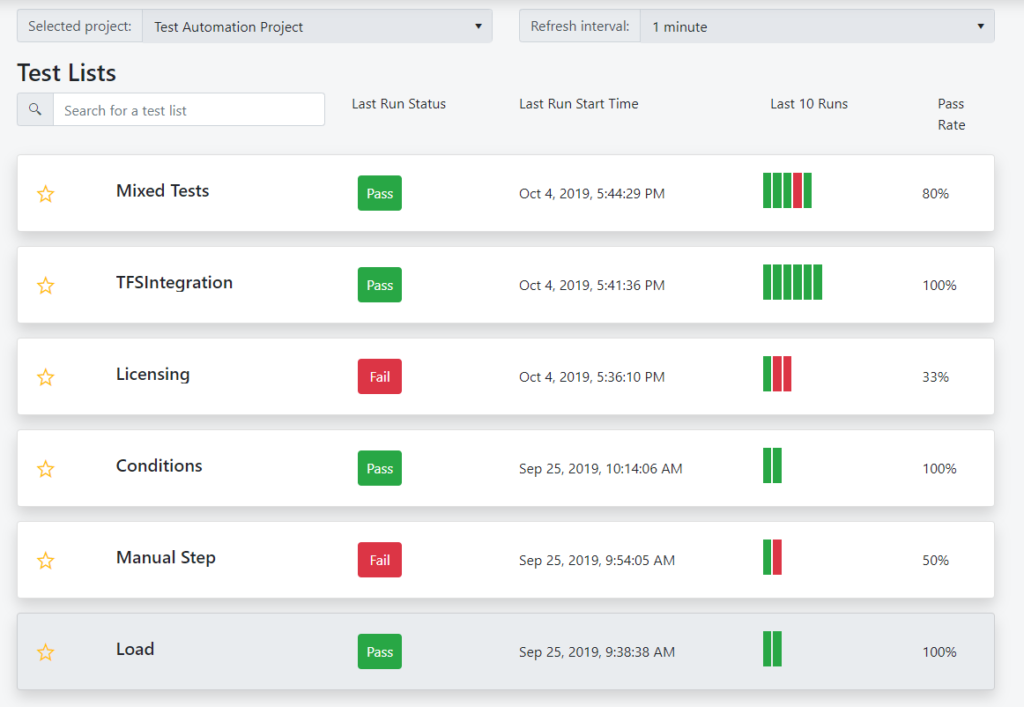Expand the project selector showing Test Automation Project
Image resolution: width=1024 pixels, height=707 pixels.
(318, 26)
